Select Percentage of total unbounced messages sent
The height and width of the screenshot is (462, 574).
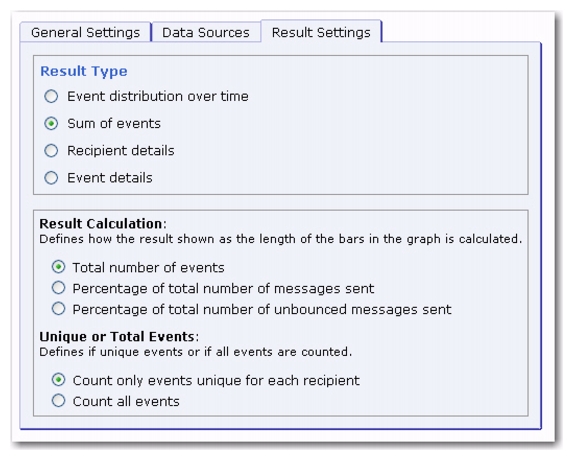tap(59, 309)
